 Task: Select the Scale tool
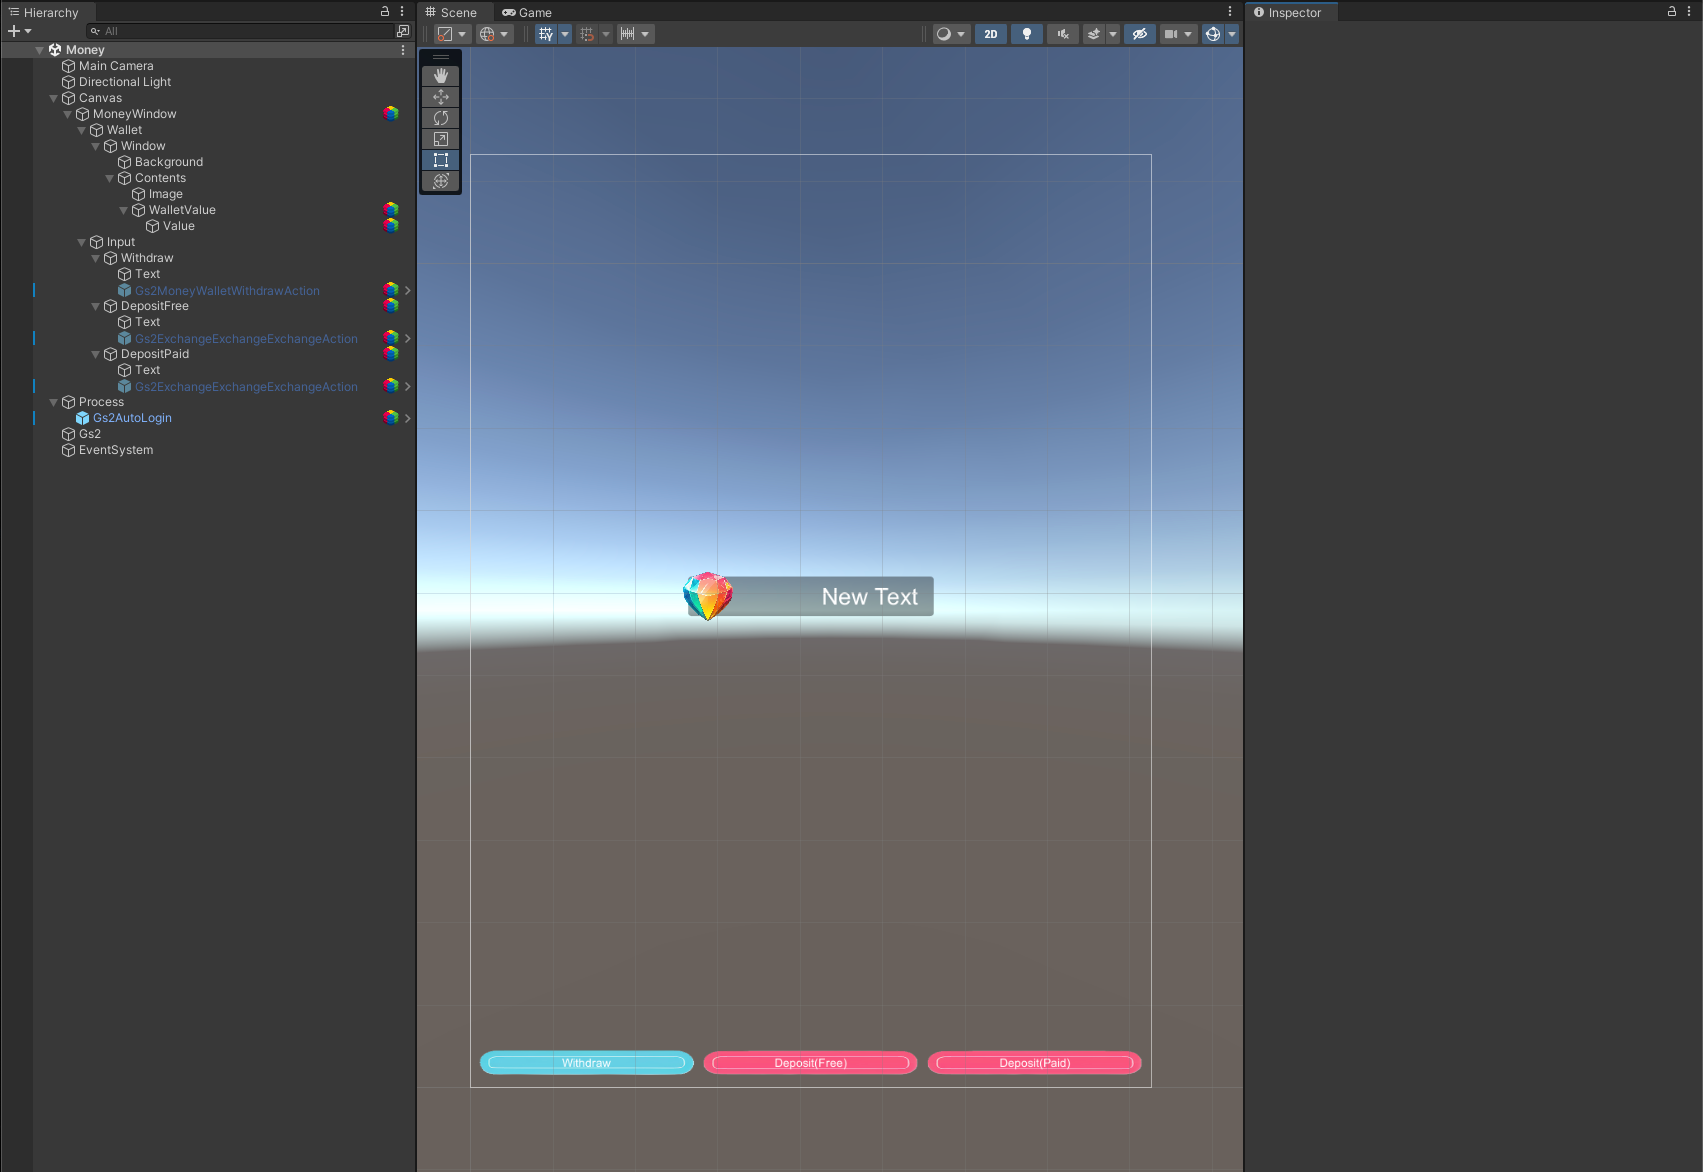tap(441, 139)
